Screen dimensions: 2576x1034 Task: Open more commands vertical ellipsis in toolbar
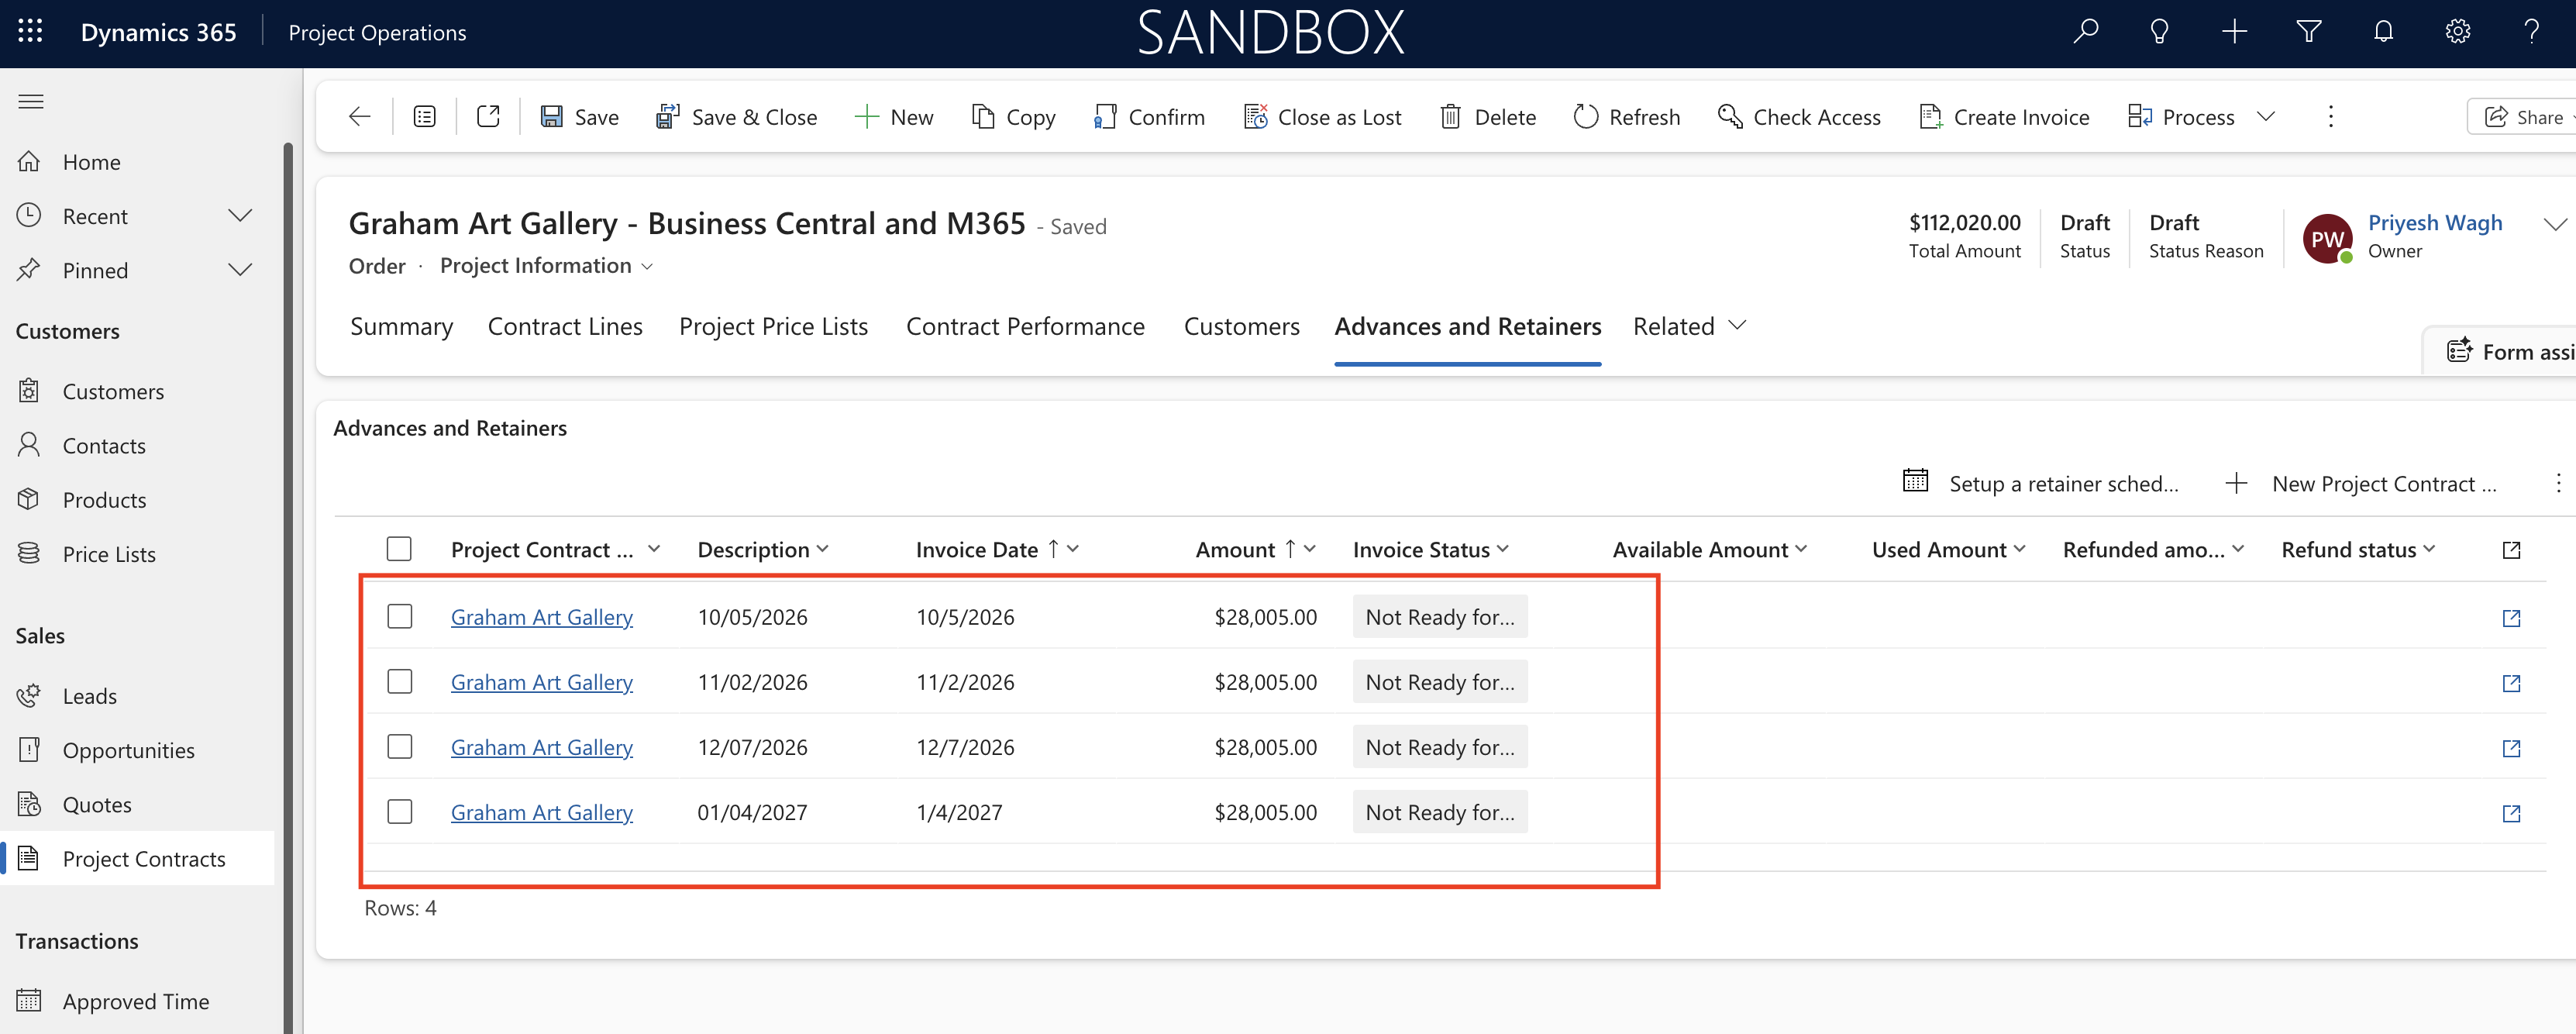(2330, 117)
